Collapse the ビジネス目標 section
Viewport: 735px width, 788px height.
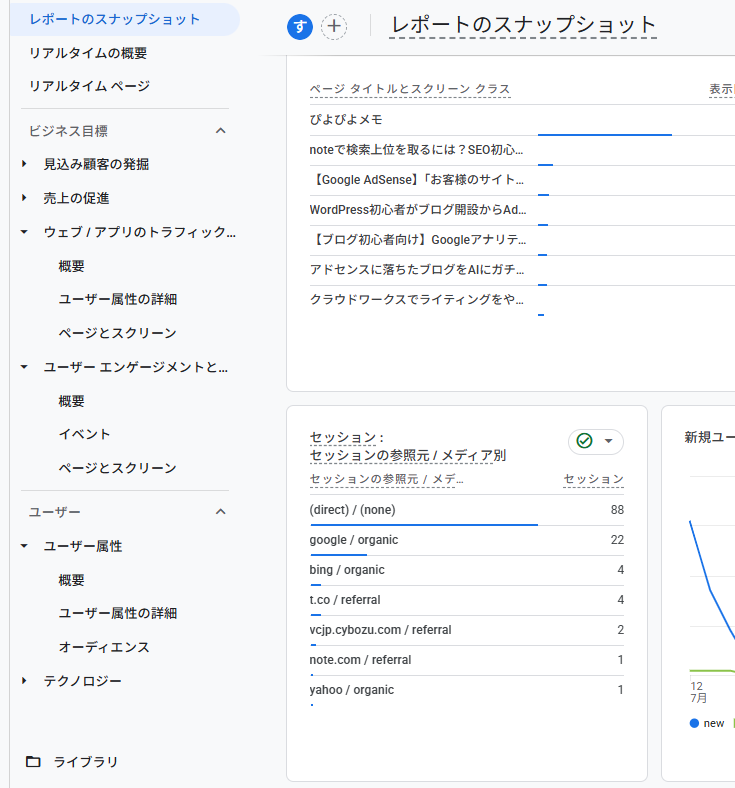(x=221, y=131)
